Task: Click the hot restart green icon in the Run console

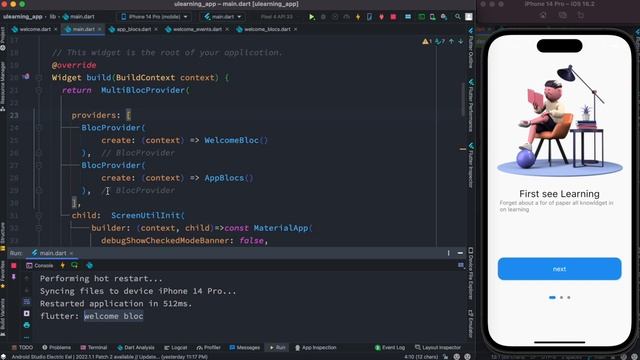Action: tap(74, 265)
